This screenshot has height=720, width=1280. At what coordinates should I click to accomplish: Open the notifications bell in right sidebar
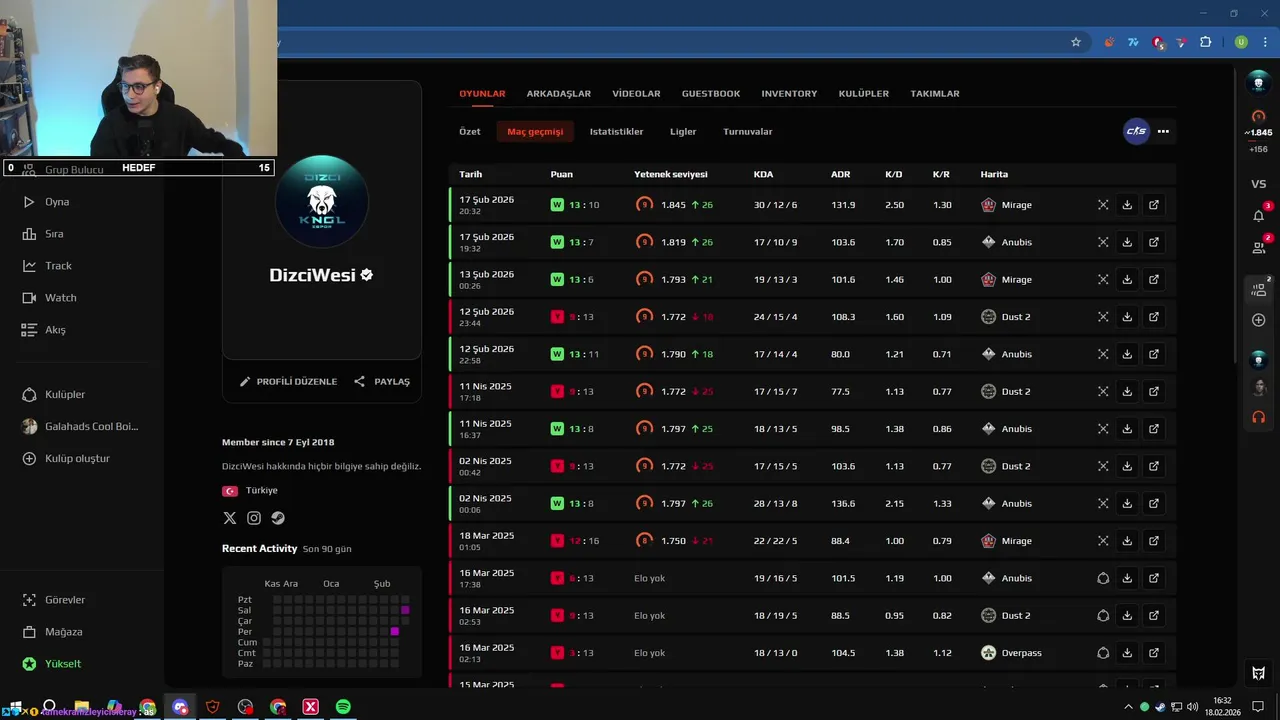point(1259,215)
